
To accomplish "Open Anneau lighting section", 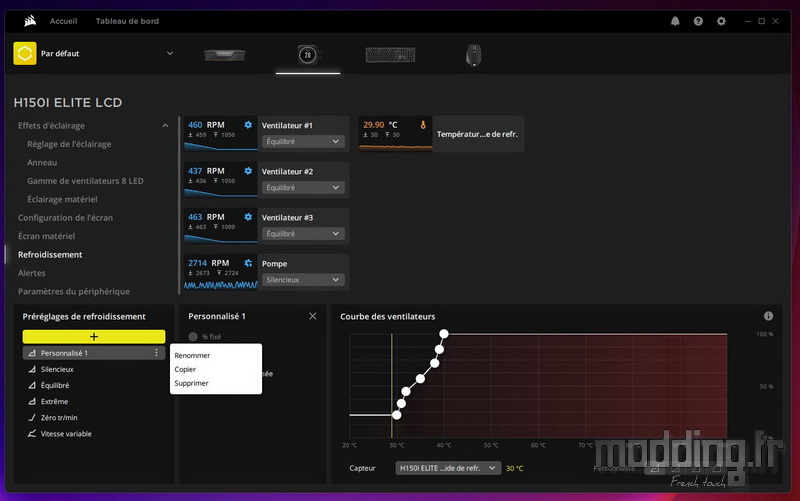I will pos(42,162).
